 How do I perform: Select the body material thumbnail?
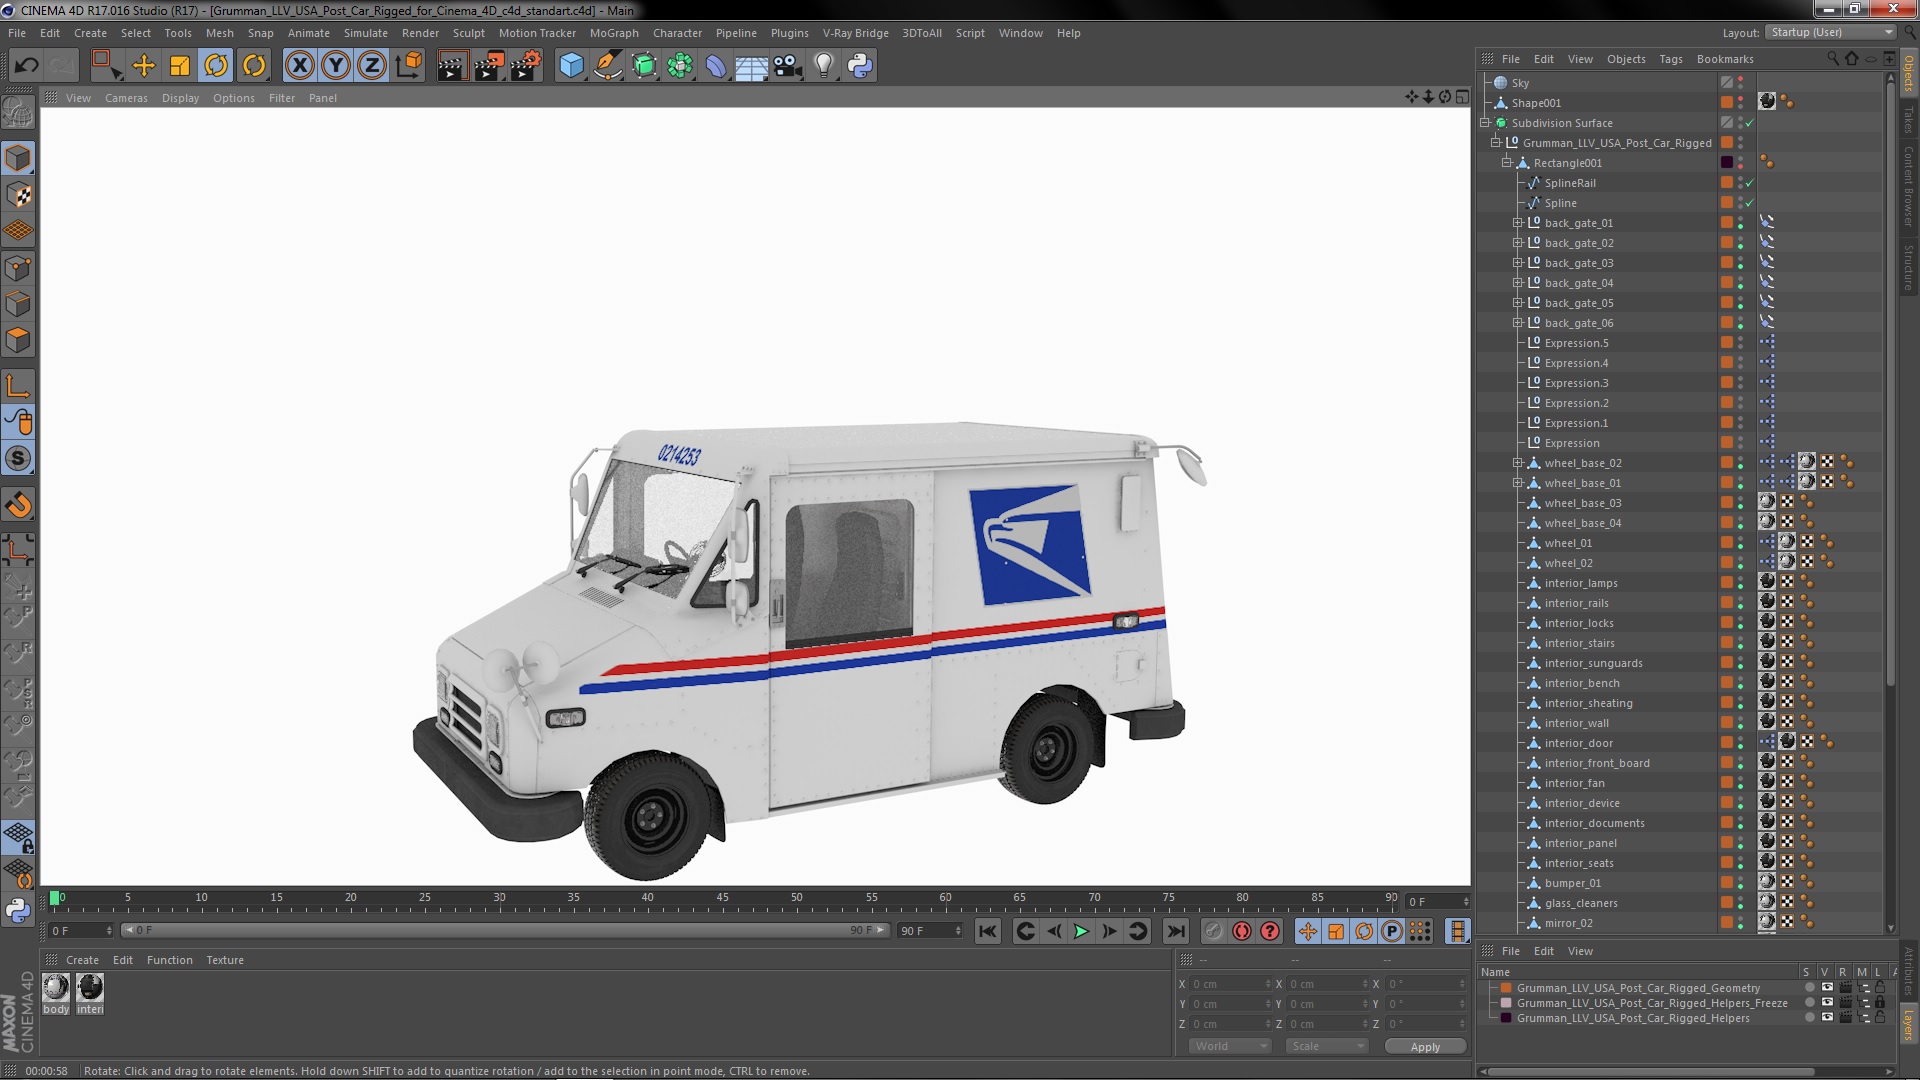coord(56,988)
